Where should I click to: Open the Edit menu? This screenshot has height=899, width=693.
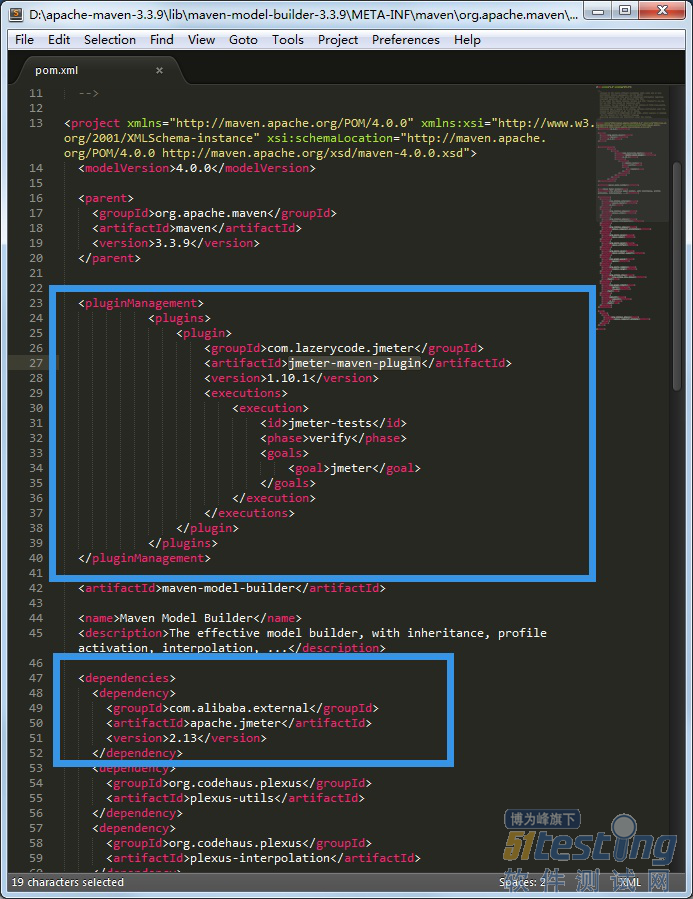(59, 40)
